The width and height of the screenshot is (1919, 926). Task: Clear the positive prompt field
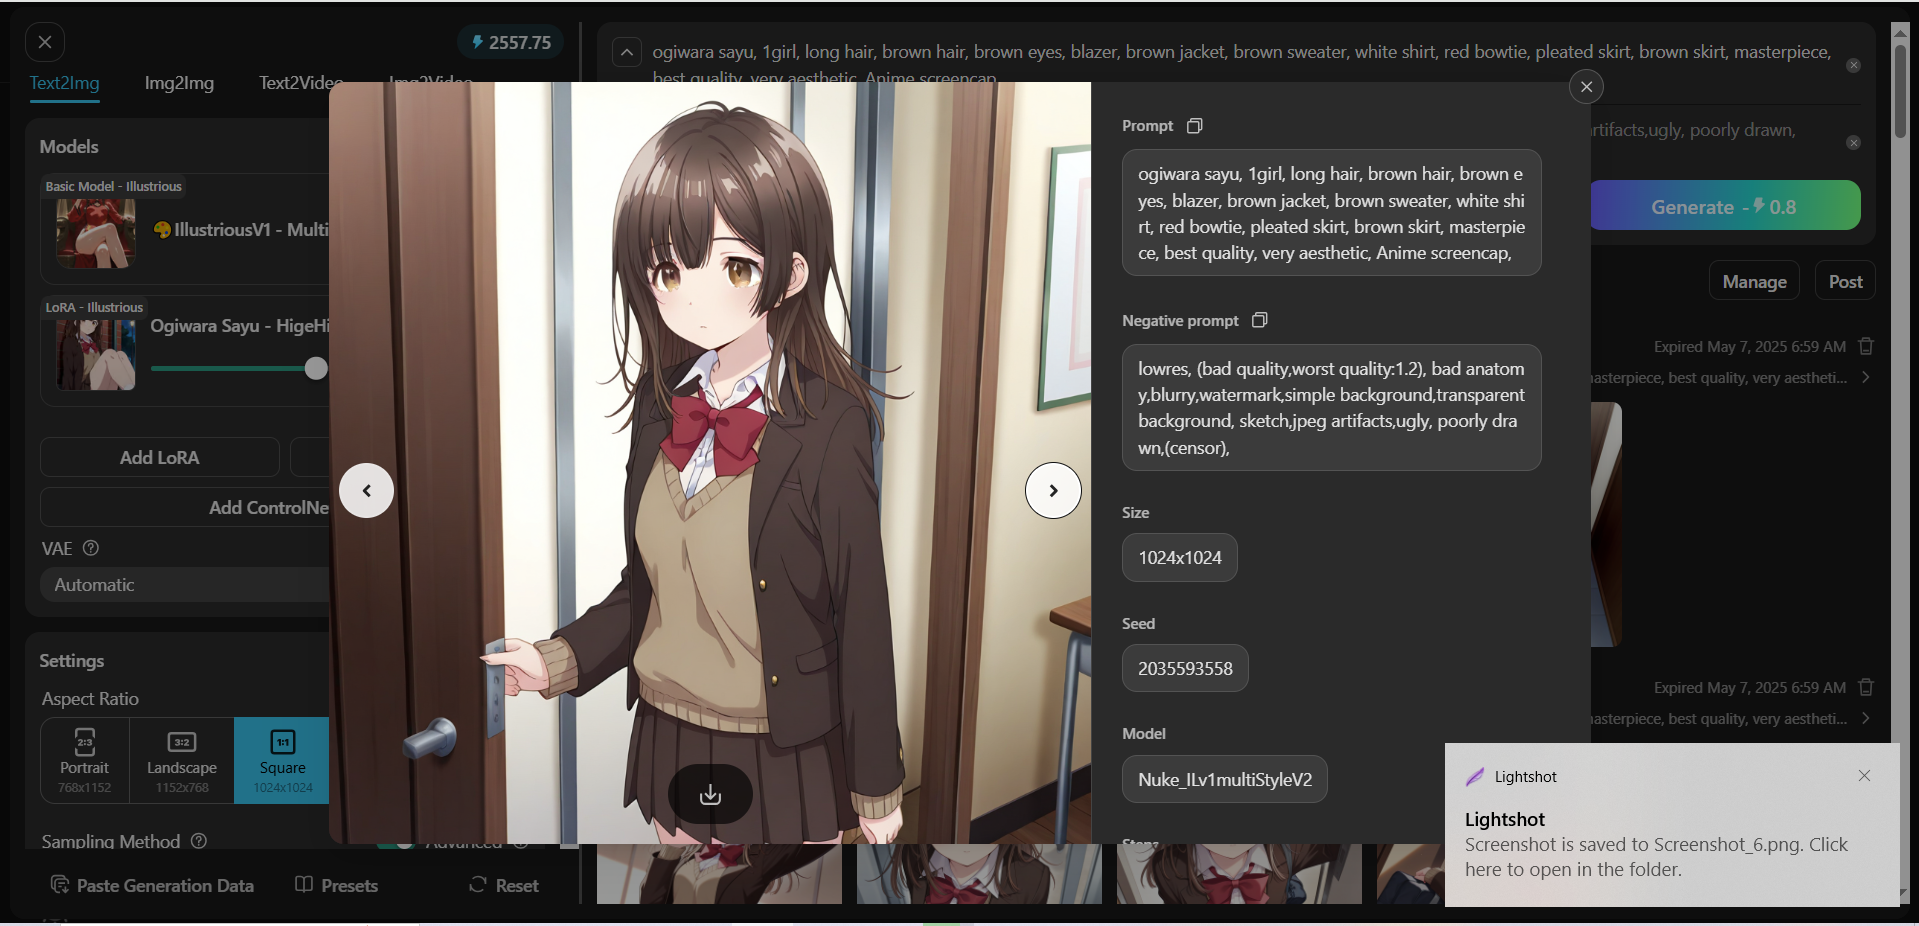(1853, 65)
